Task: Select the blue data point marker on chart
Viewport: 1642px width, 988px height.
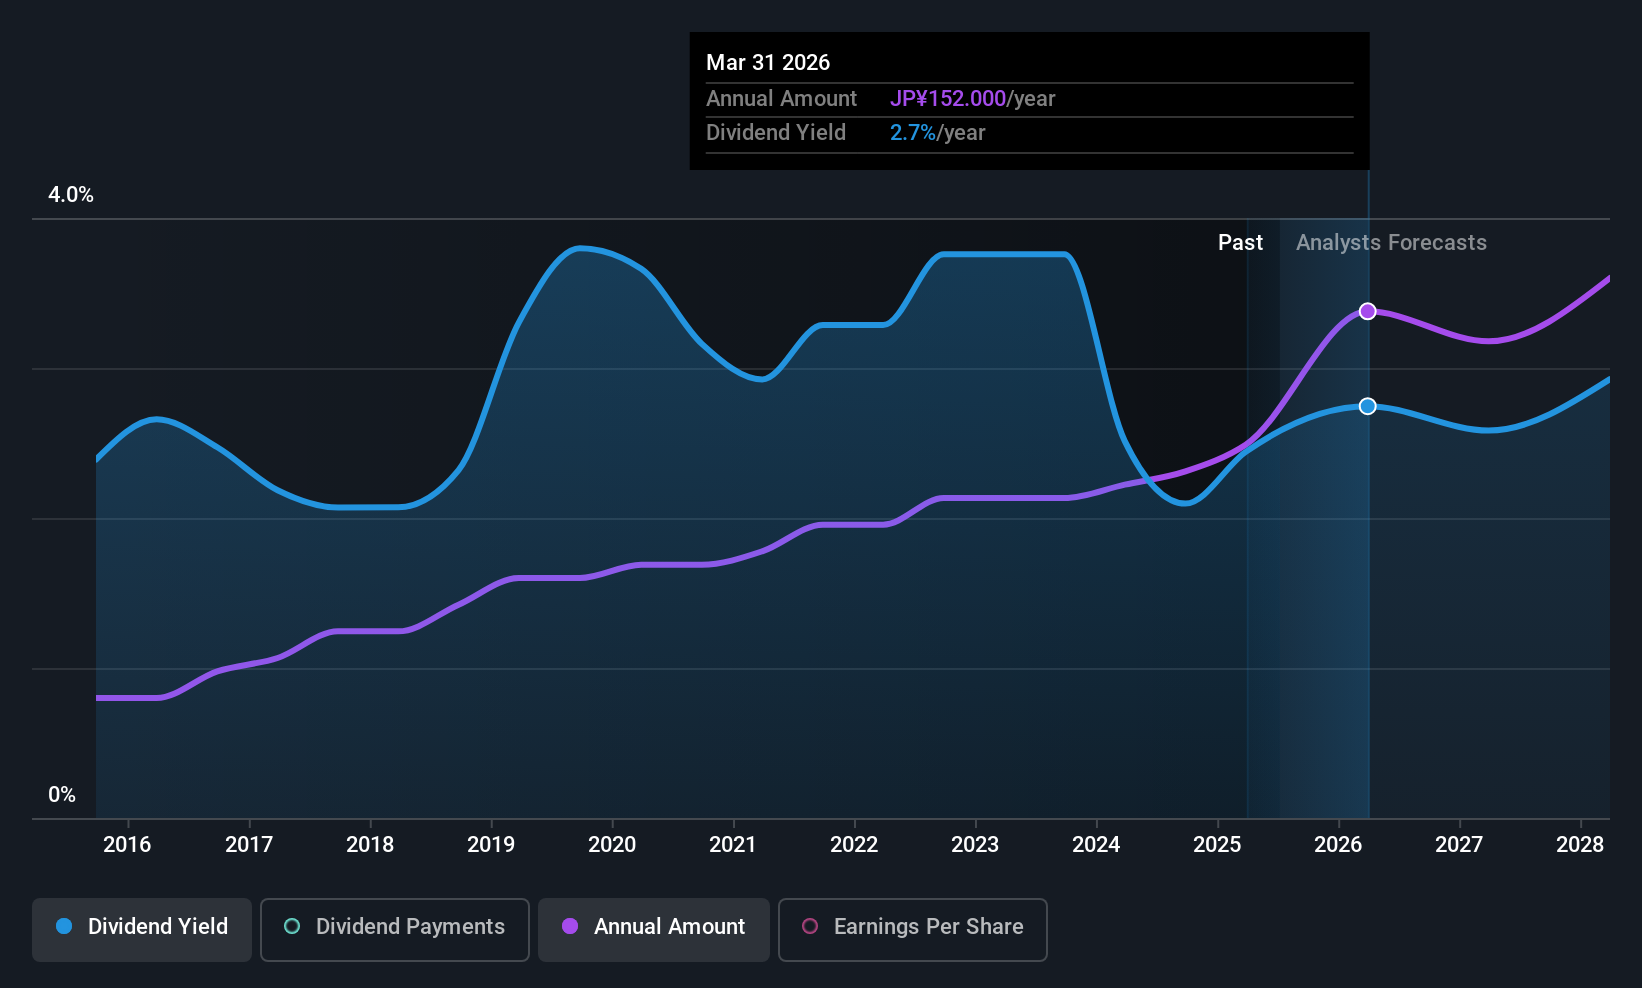Action: click(x=1368, y=406)
